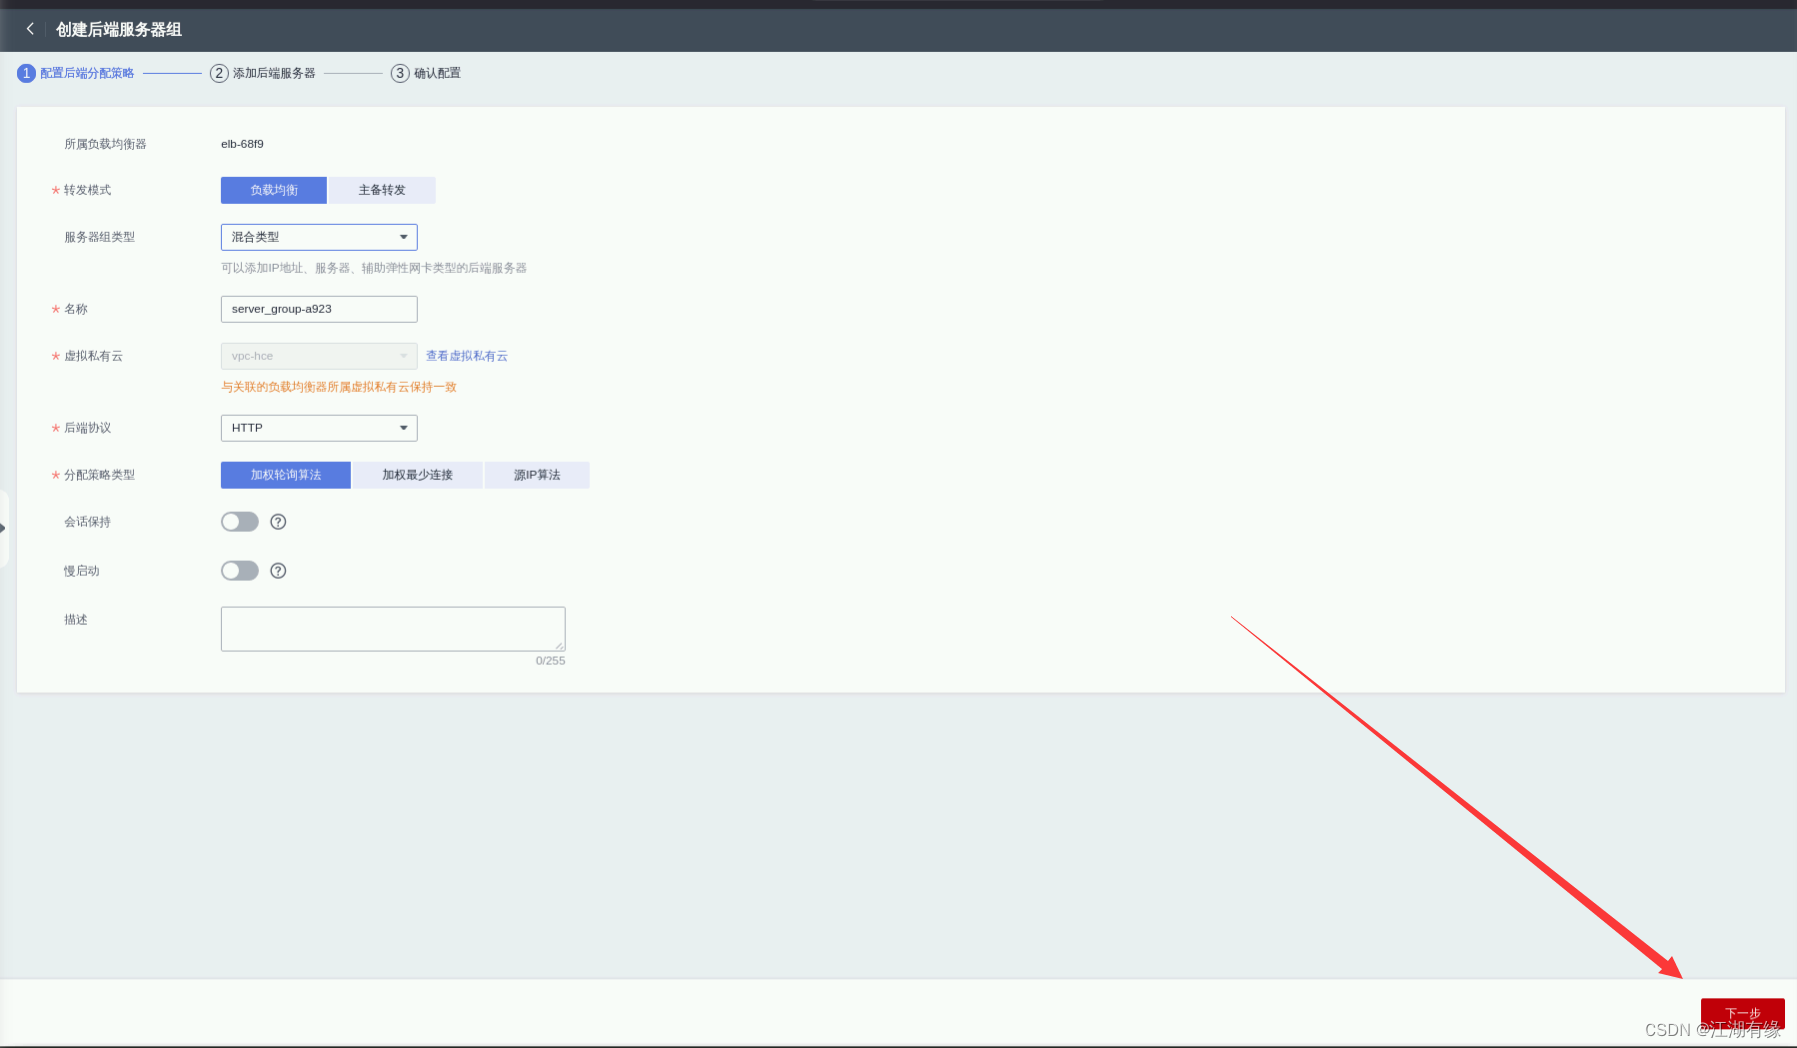Open 查看虚拟私有云 link
The image size is (1797, 1048).
(x=467, y=356)
